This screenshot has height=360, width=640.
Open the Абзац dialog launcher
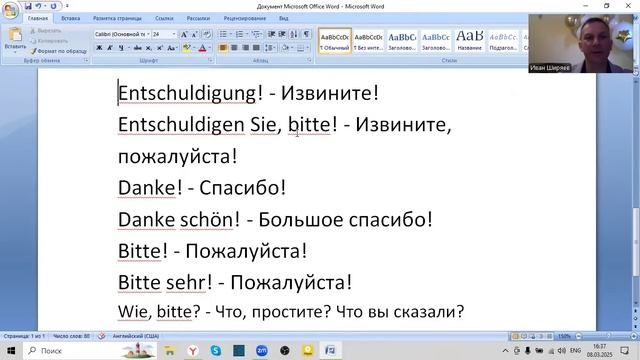309,60
